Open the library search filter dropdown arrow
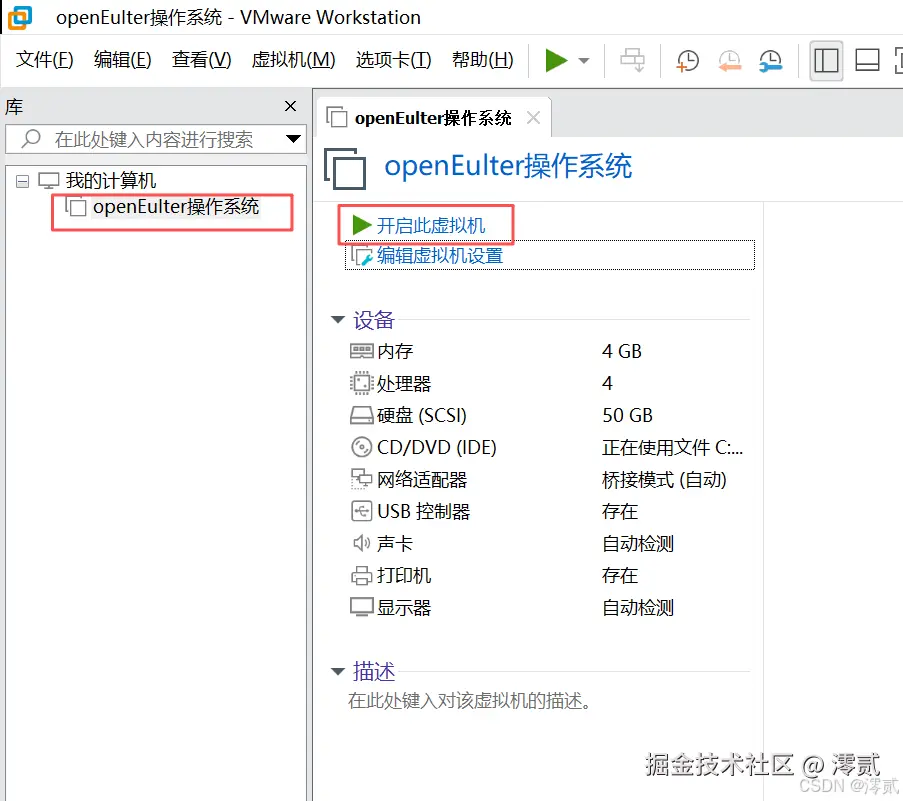This screenshot has height=801, width=903. pos(293,139)
